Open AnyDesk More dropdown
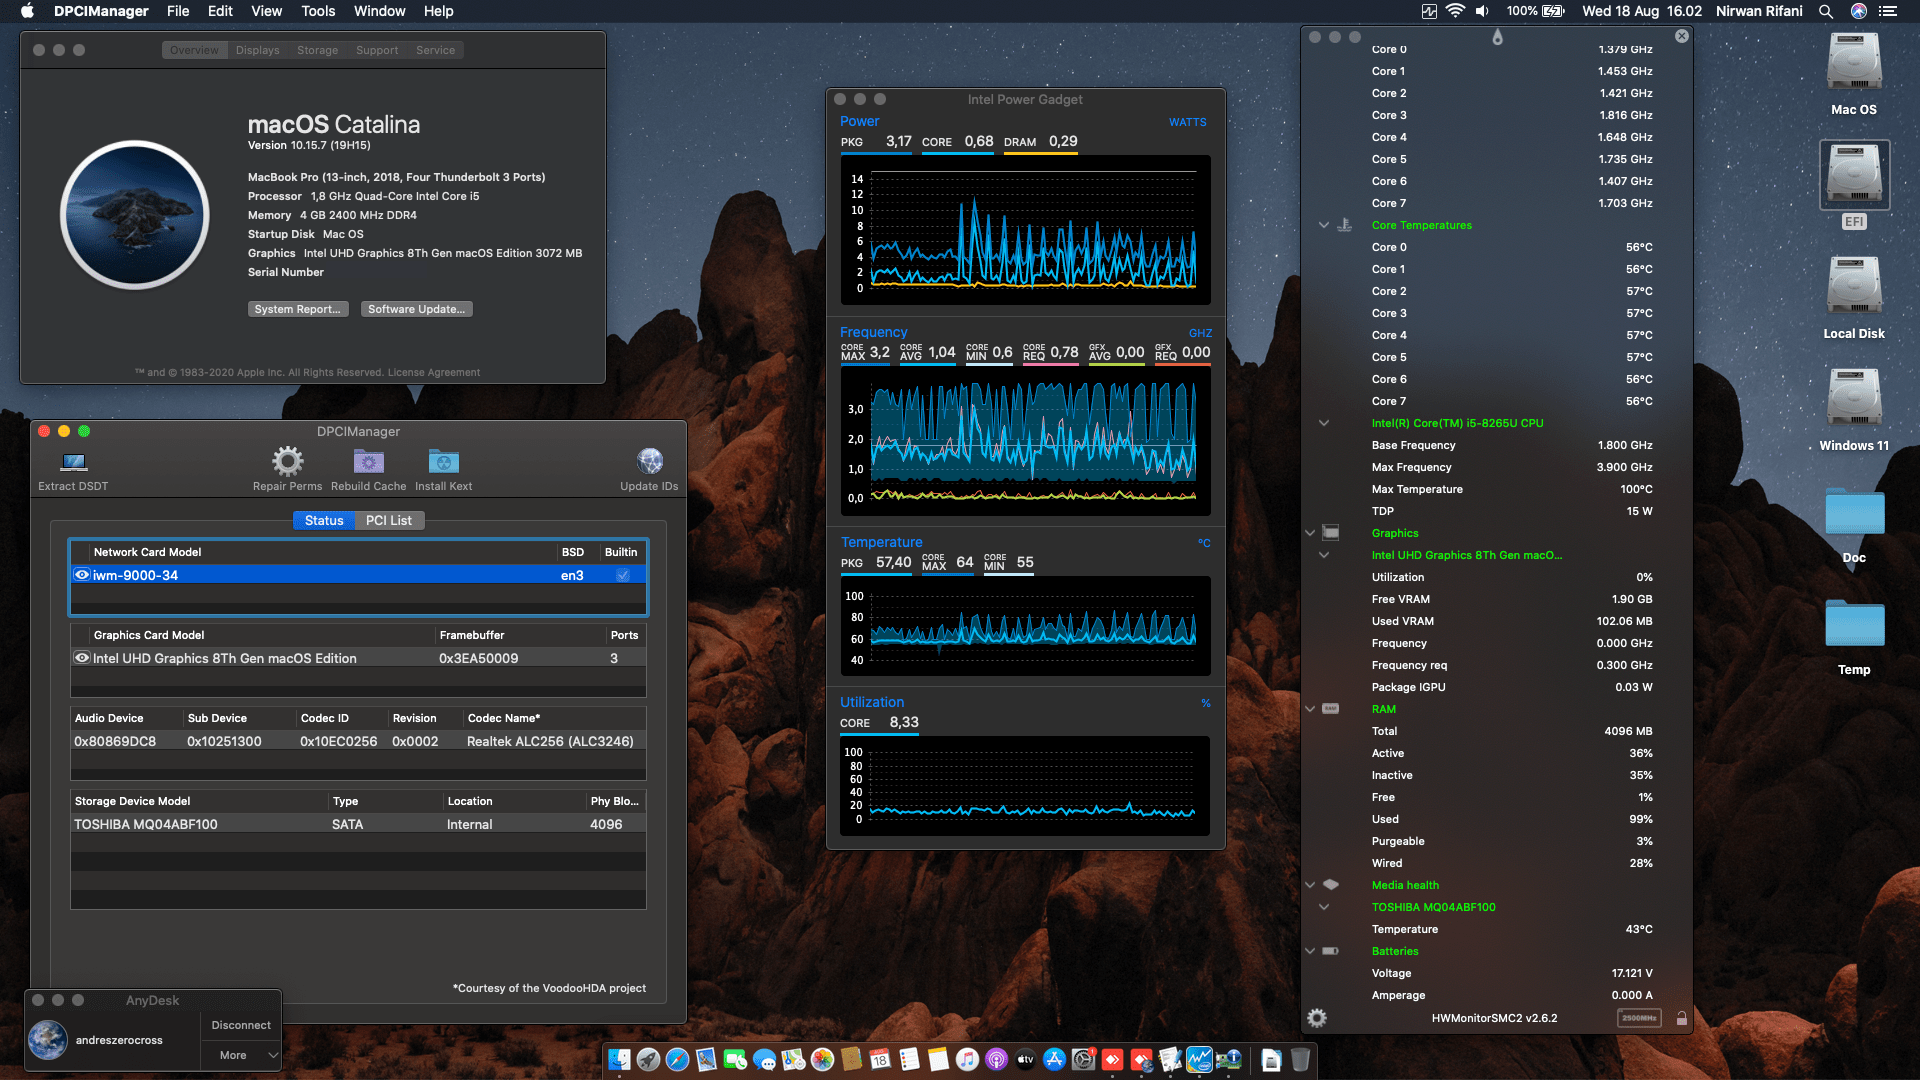 241,1055
